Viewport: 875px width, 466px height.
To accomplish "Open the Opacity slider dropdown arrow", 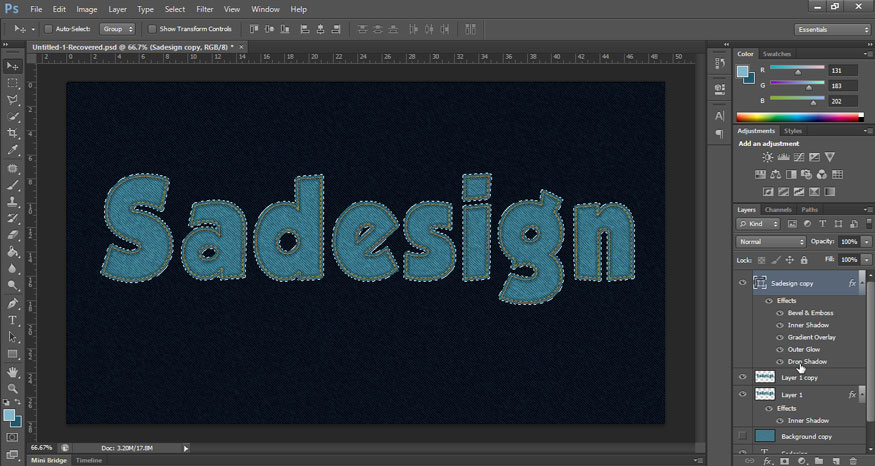I will pos(867,242).
